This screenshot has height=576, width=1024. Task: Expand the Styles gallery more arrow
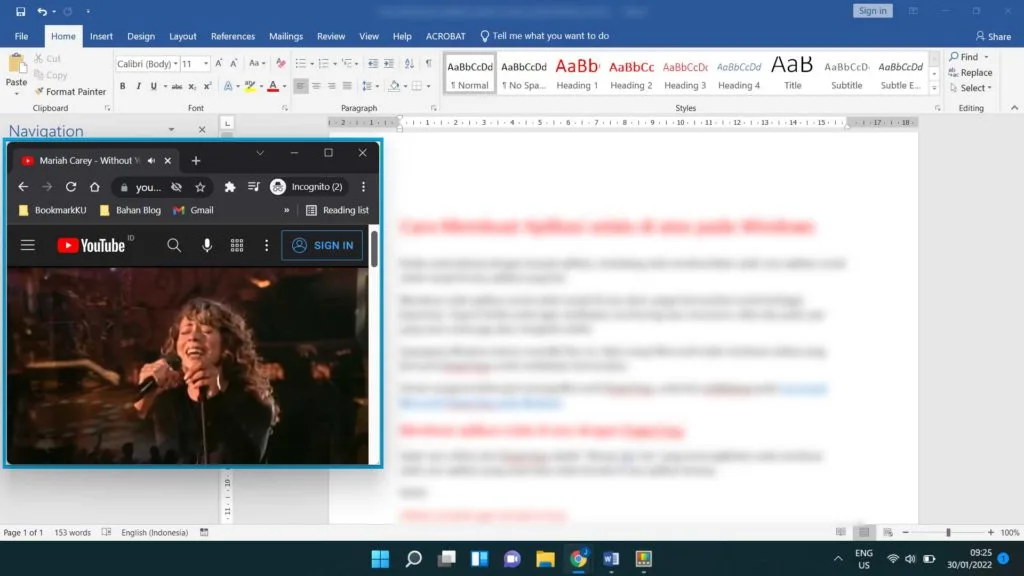point(935,88)
